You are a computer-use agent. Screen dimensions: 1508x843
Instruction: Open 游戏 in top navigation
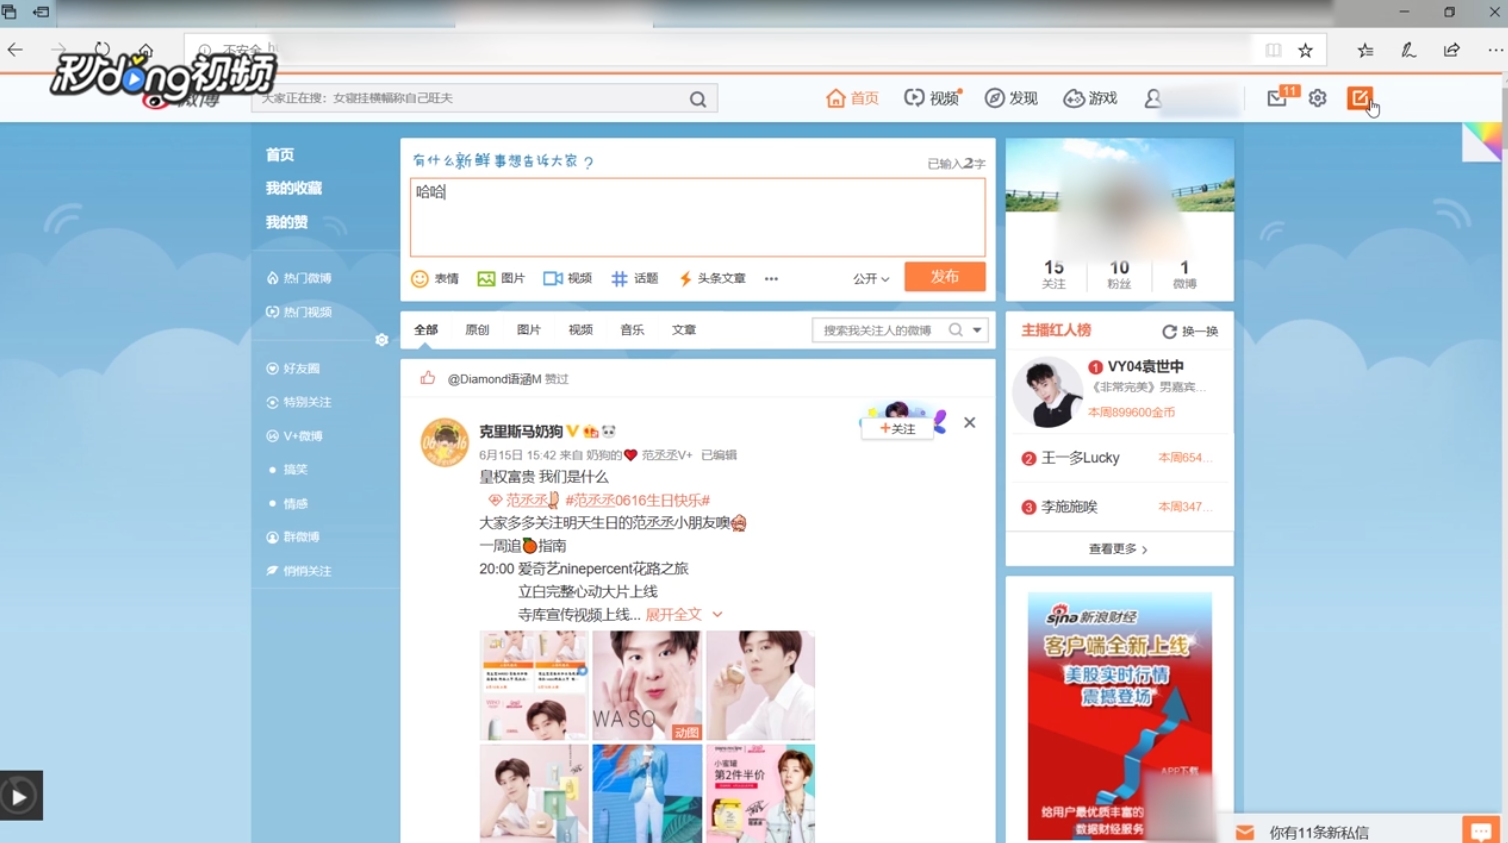(x=1090, y=98)
